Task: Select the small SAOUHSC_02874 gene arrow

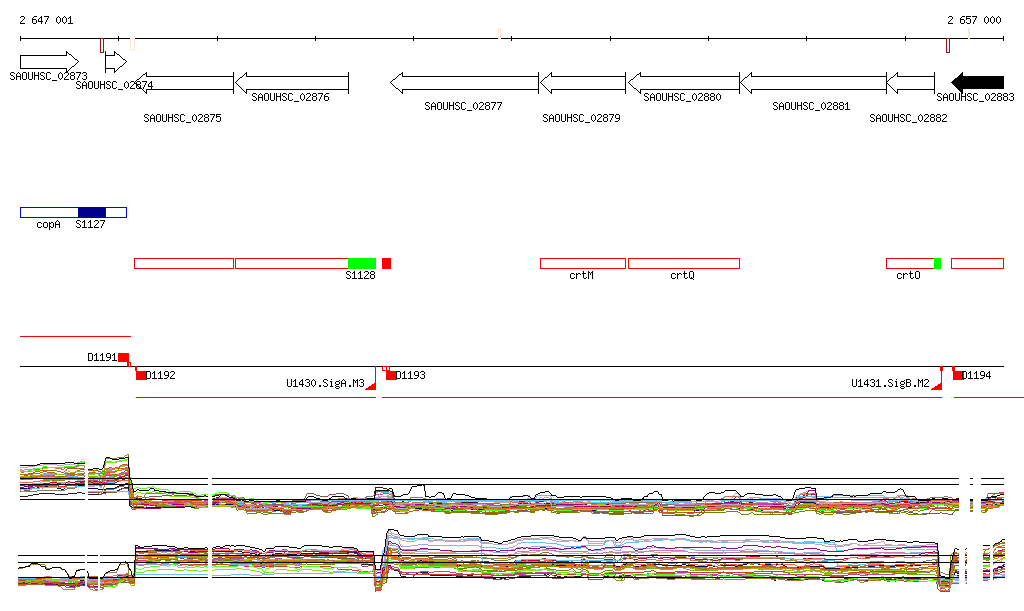Action: (116, 62)
